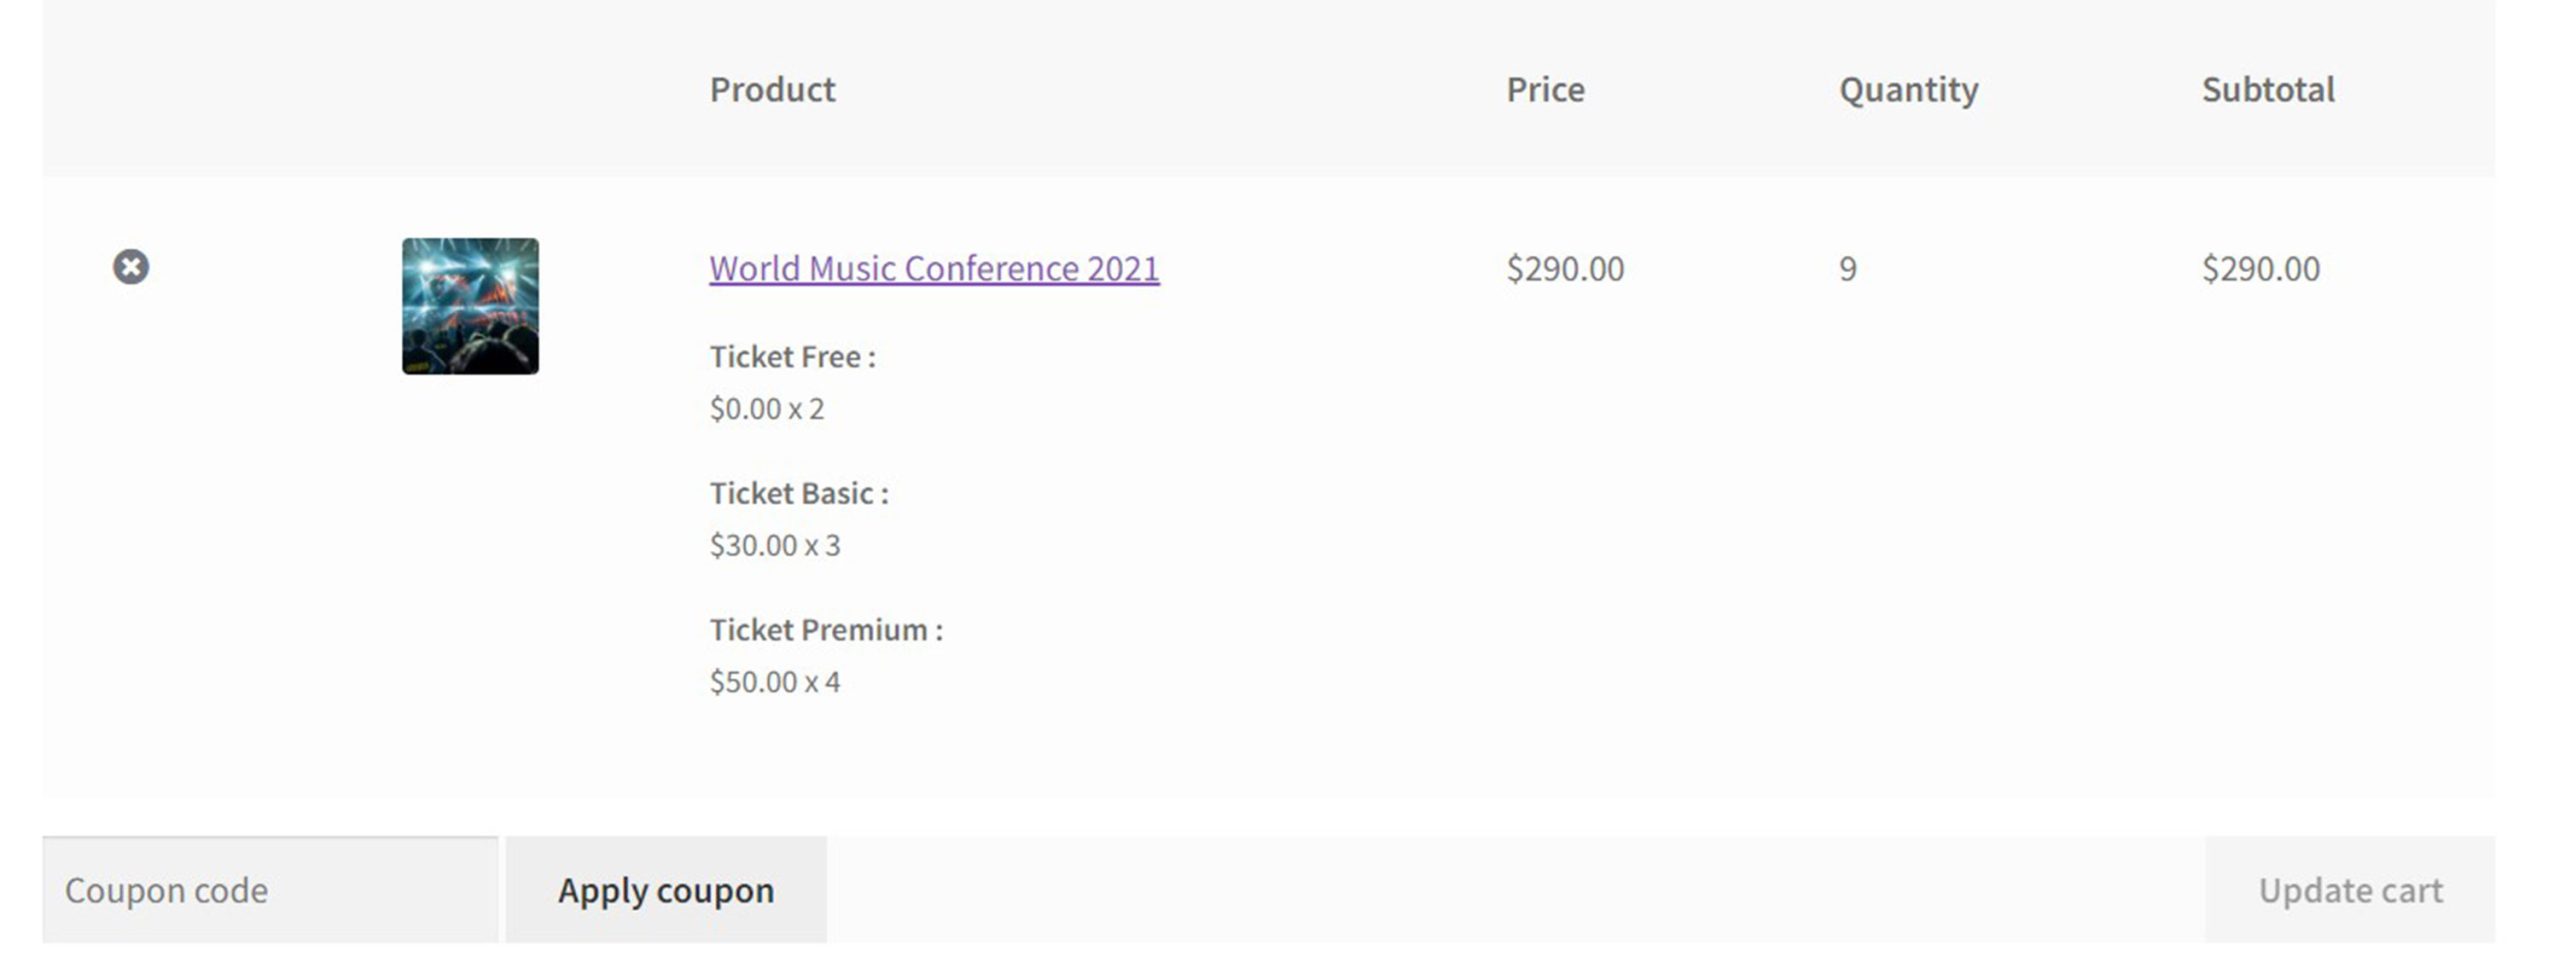Image resolution: width=2560 pixels, height=980 pixels.
Task: Click the quantity value 9
Action: 1847,268
